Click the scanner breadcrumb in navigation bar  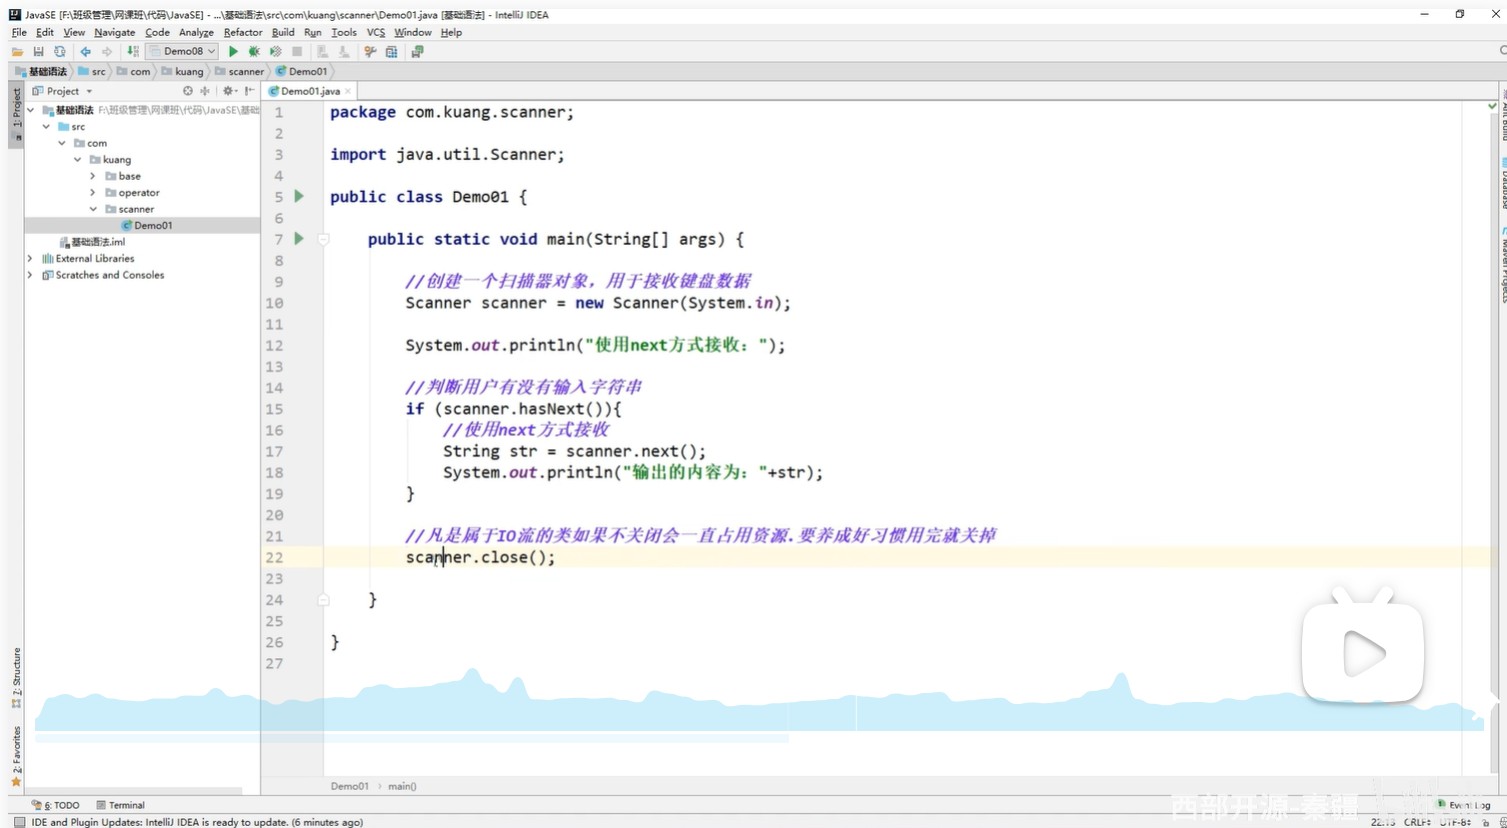point(239,71)
